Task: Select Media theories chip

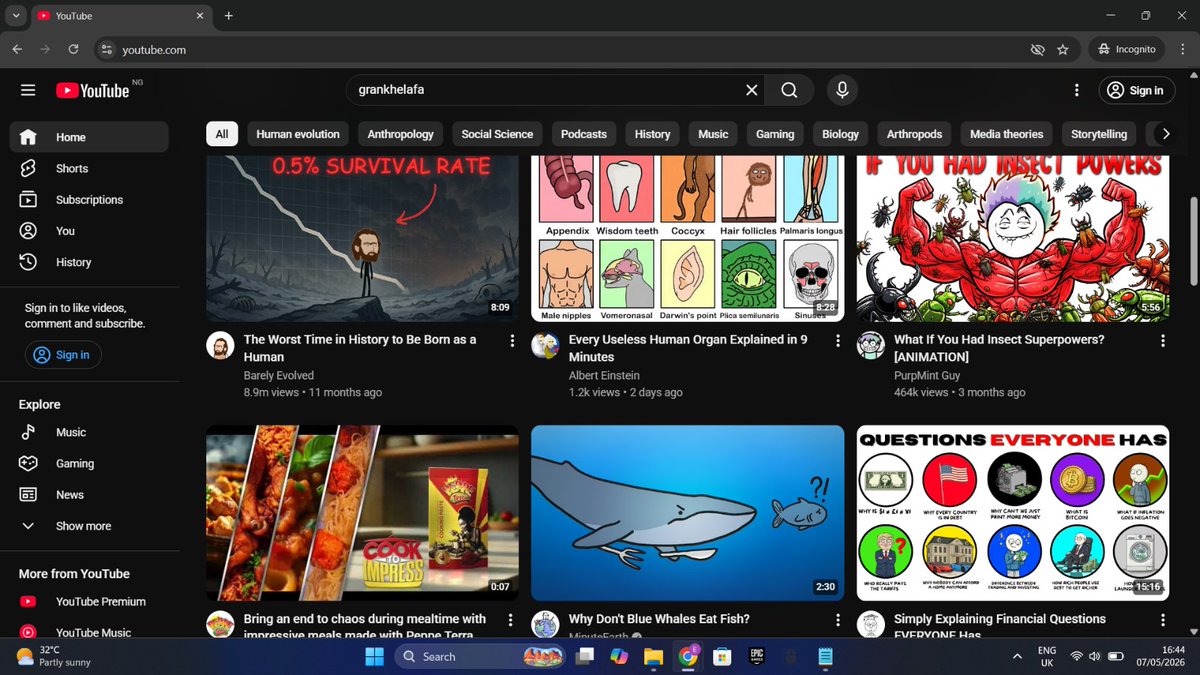Action: coord(1007,134)
